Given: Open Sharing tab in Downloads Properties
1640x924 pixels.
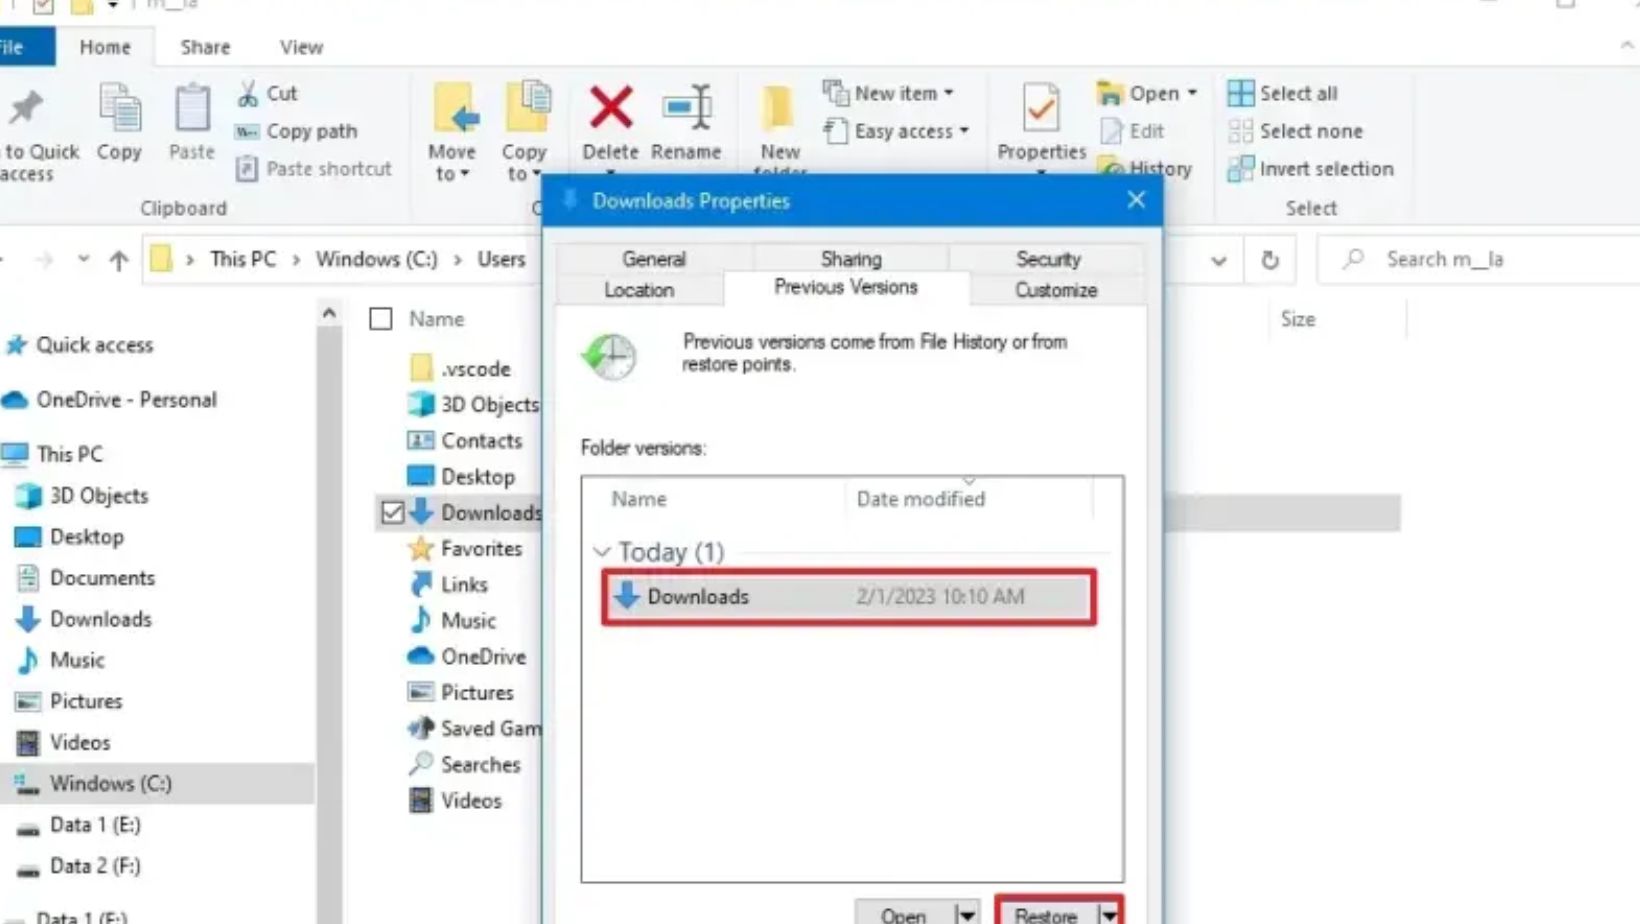Looking at the screenshot, I should (x=851, y=259).
